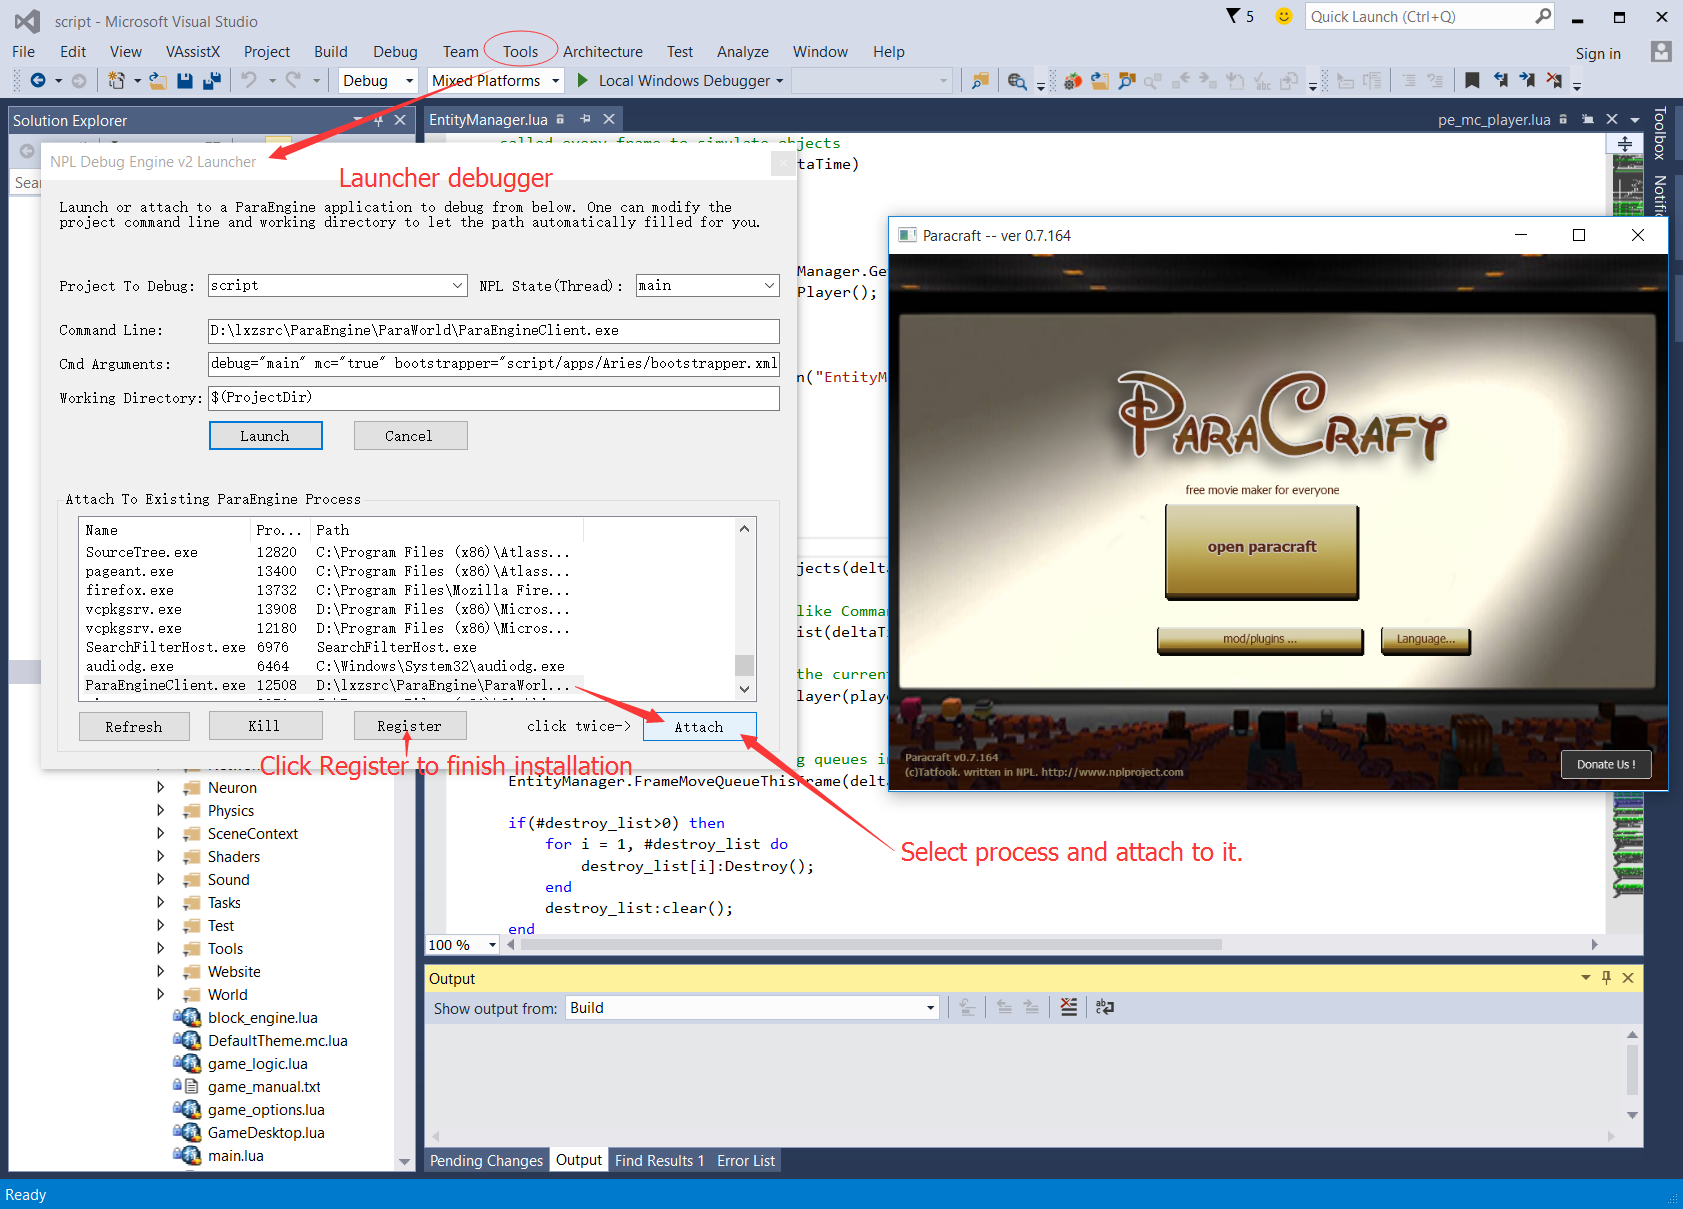The width and height of the screenshot is (1683, 1209).
Task: Toggle the pin on the EntityManager.lua tab
Action: coord(585,119)
